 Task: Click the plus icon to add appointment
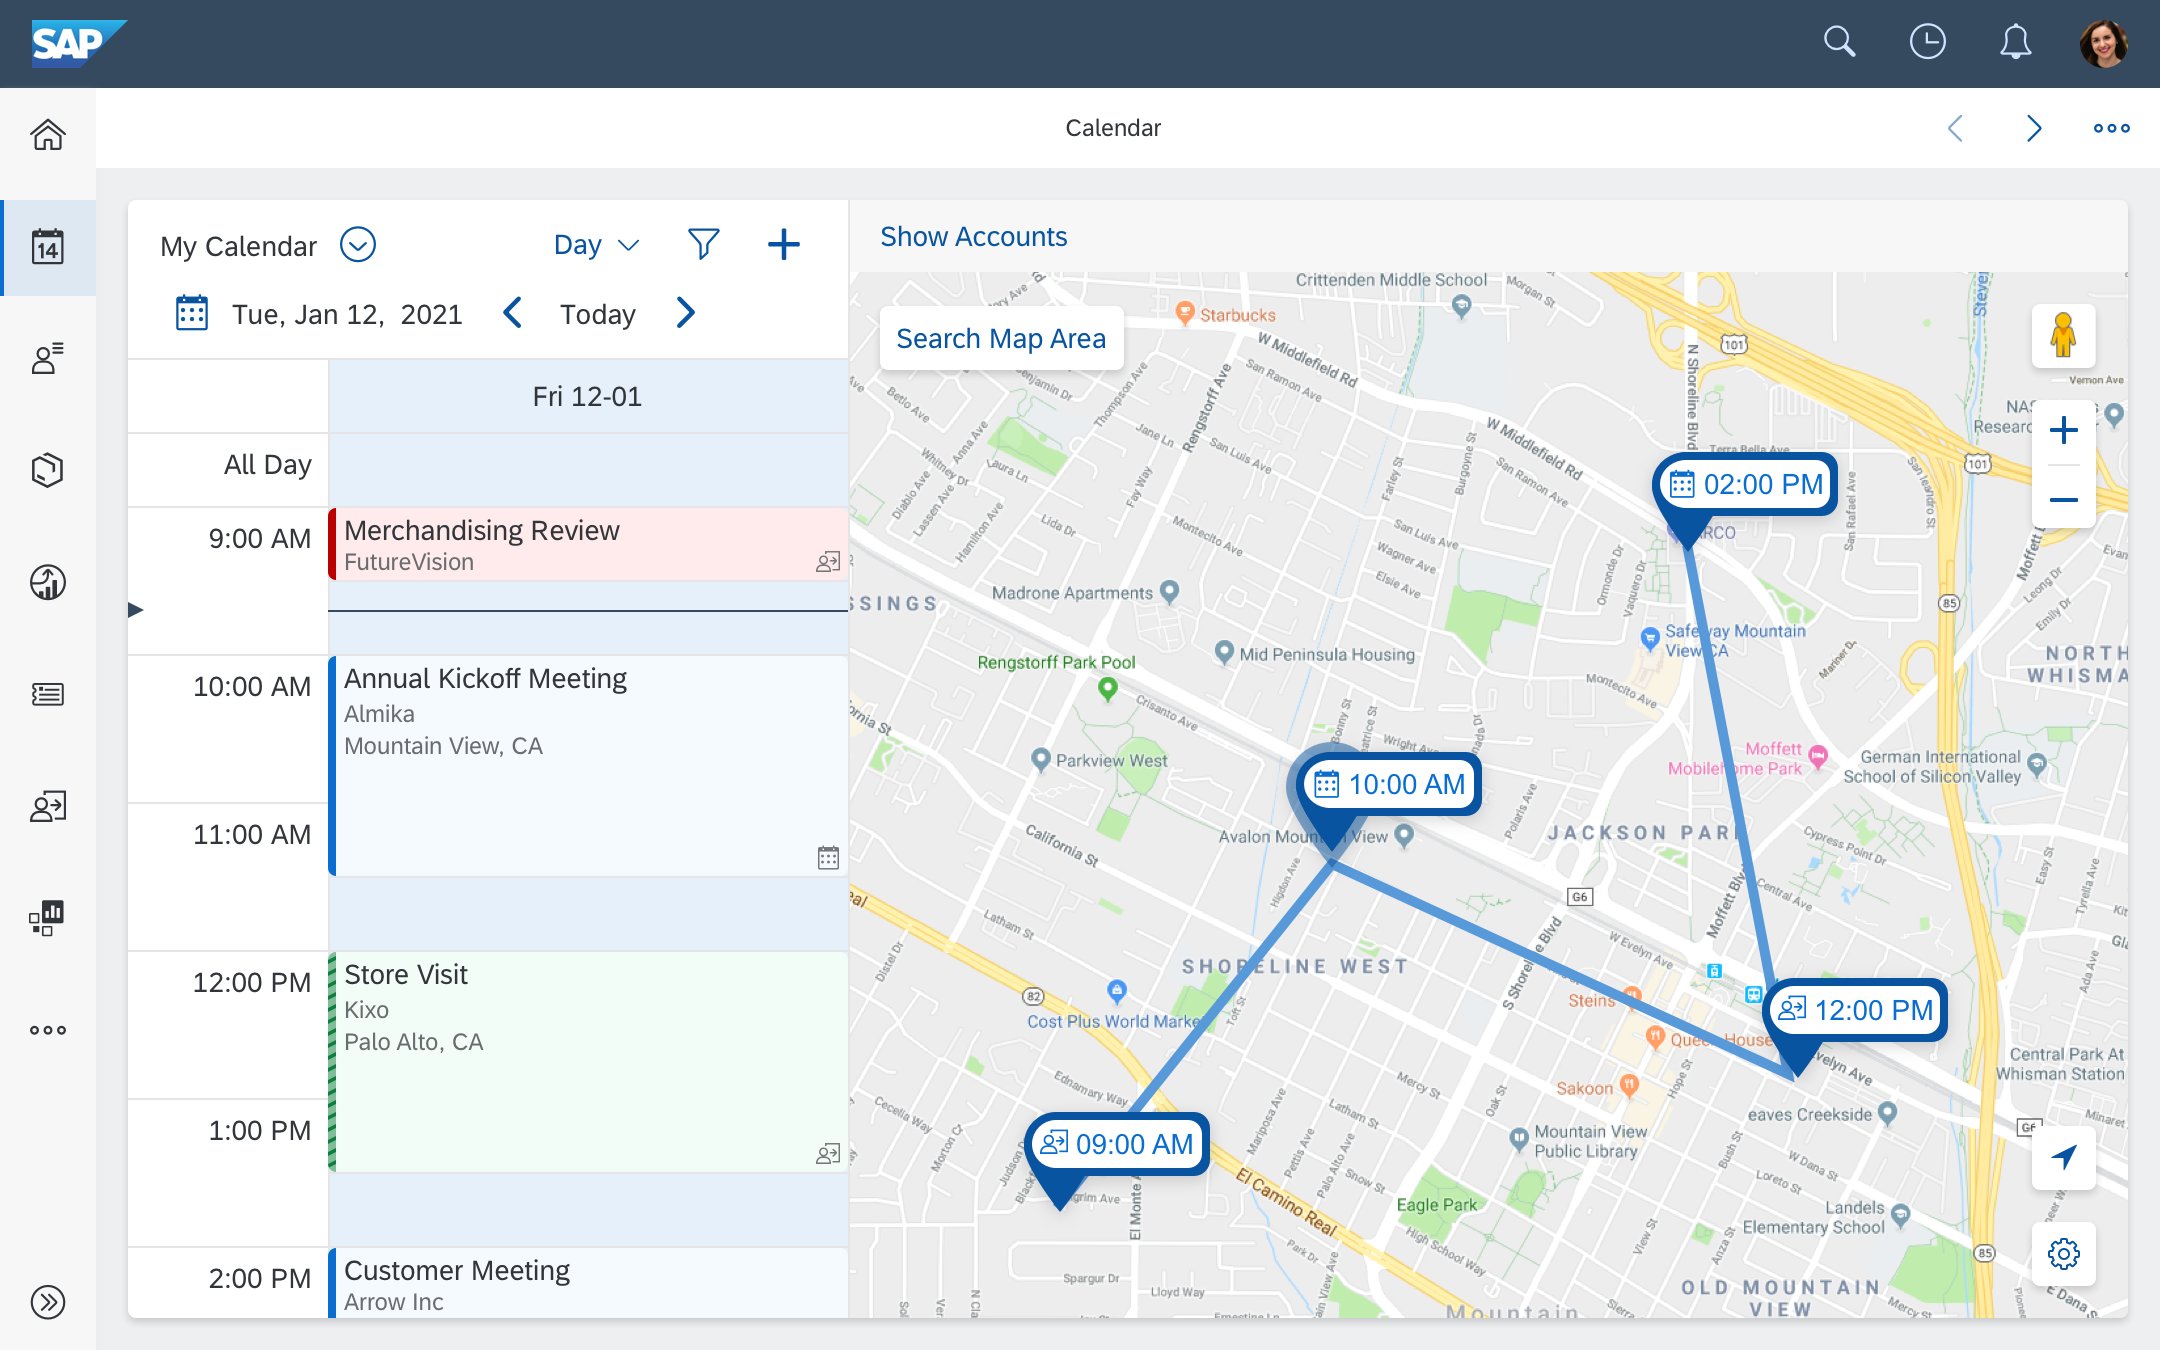tap(783, 244)
